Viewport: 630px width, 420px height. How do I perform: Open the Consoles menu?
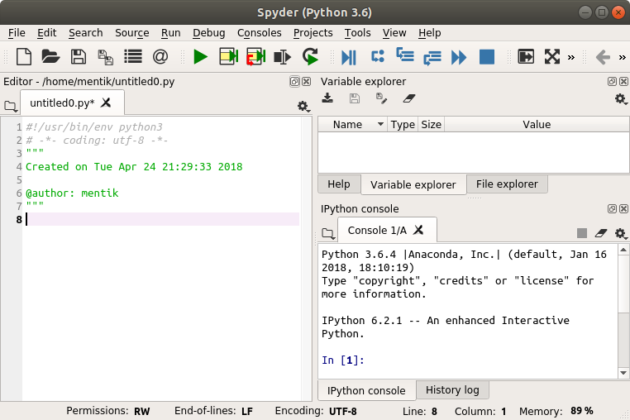coord(259,32)
